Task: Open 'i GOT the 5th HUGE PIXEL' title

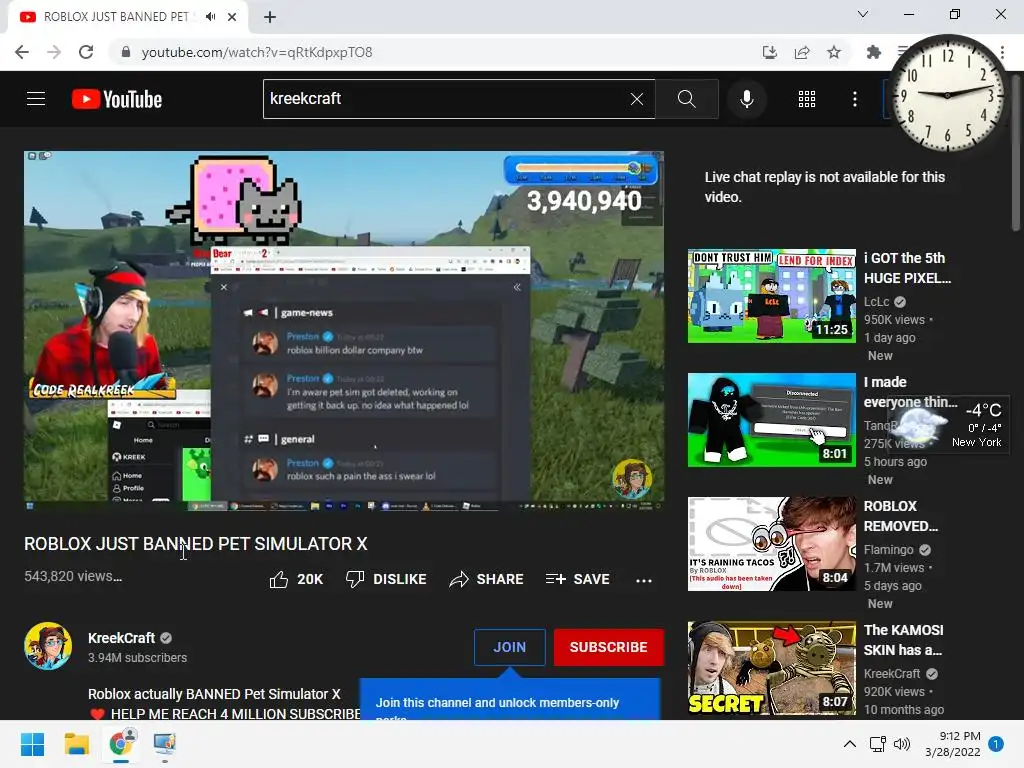Action: 908,268
